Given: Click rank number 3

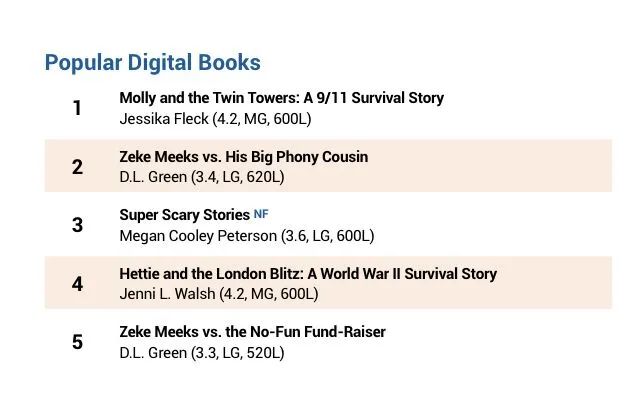Looking at the screenshot, I should coord(77,225).
